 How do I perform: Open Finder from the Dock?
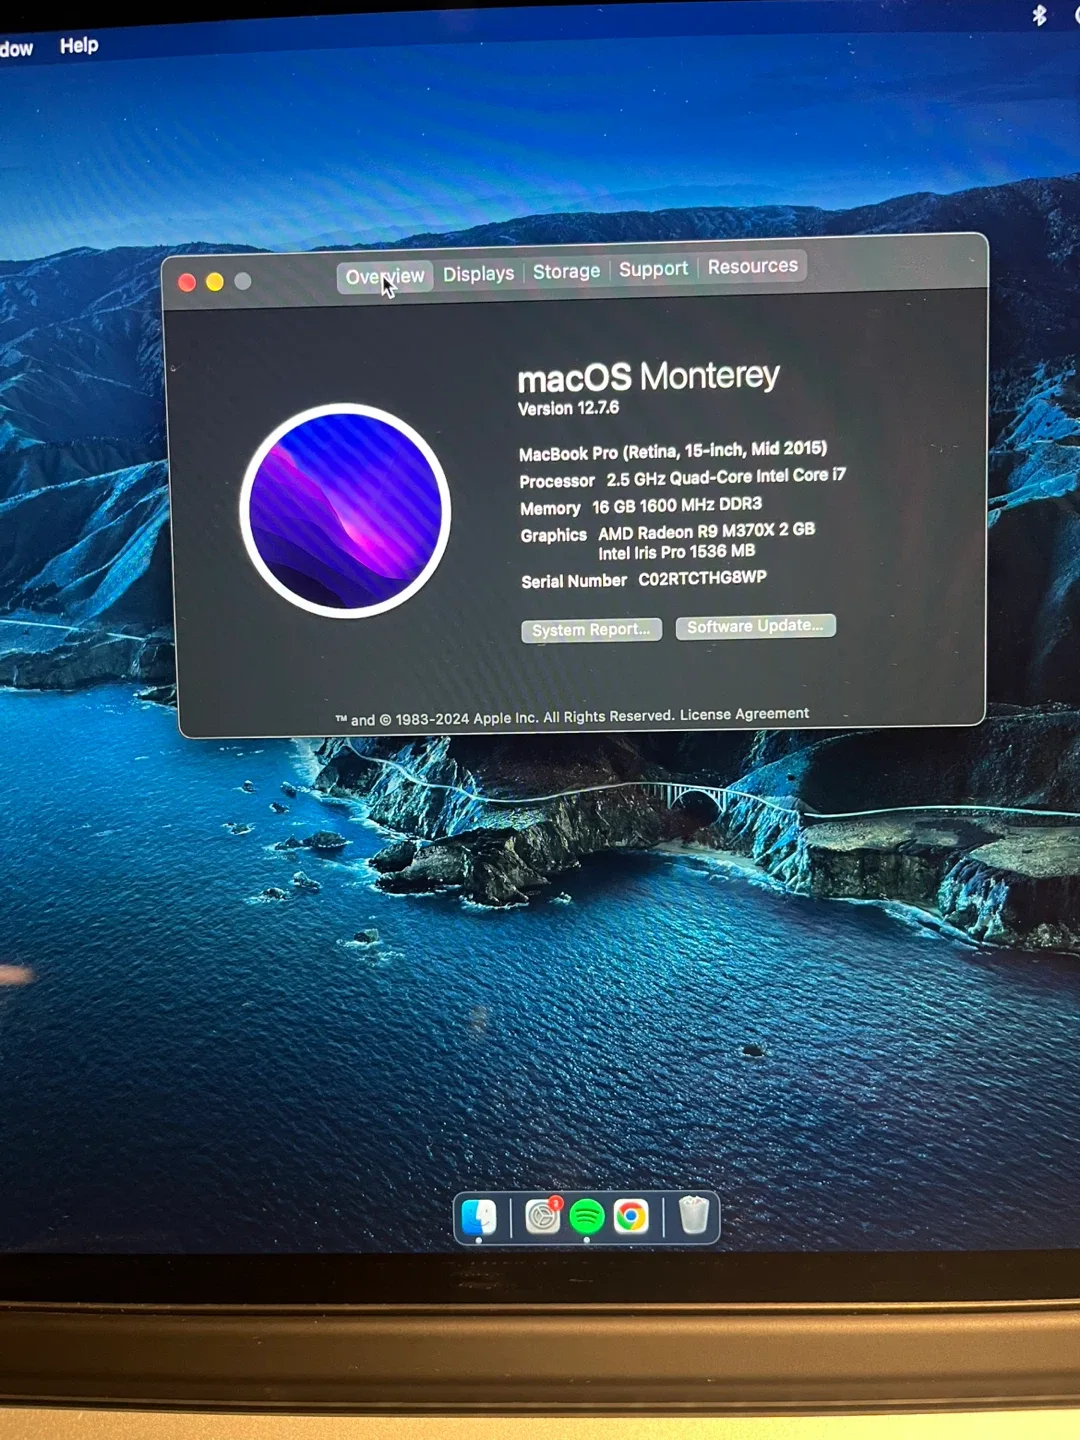coord(479,1217)
